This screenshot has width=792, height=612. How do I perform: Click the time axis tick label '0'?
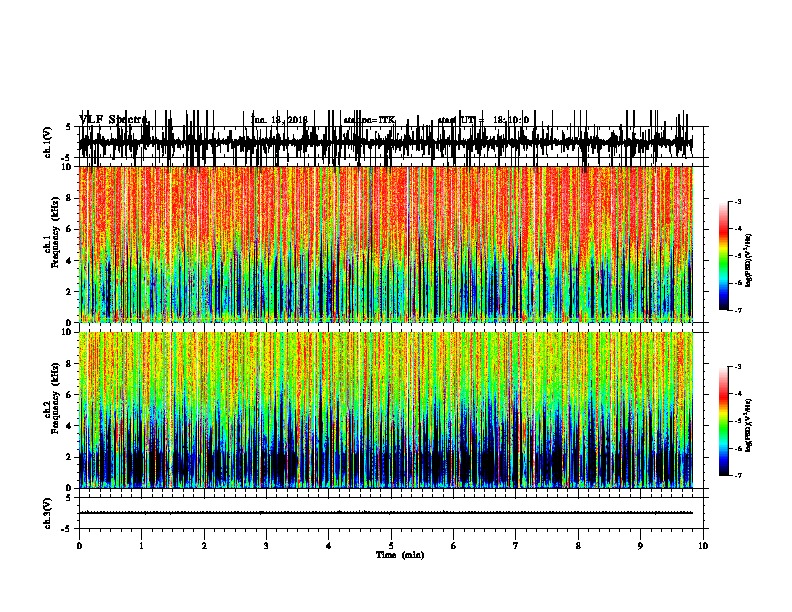click(x=79, y=546)
